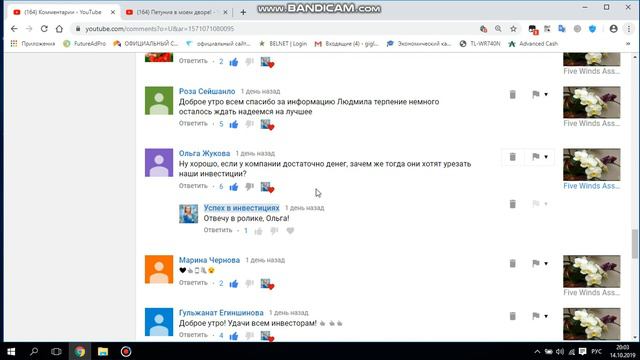This screenshot has height=360, width=640.
Task: Open Марина Чернова's channel link
Action: tap(209, 260)
